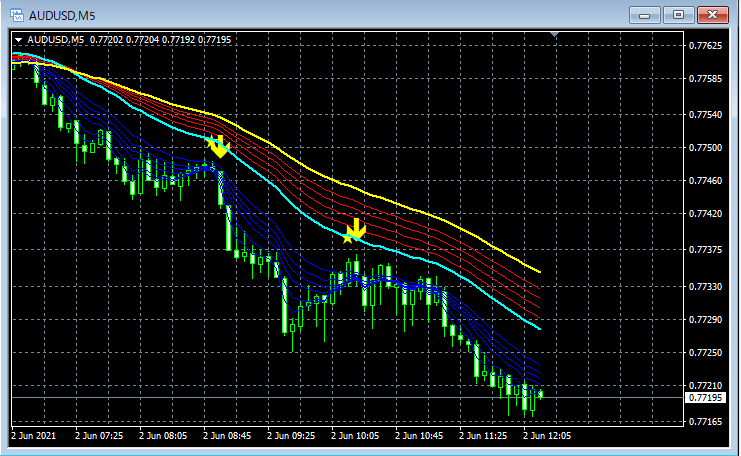Viewport: 741px width, 456px height.
Task: Click the chart shift marker triangle at the top
Action: tap(554, 34)
